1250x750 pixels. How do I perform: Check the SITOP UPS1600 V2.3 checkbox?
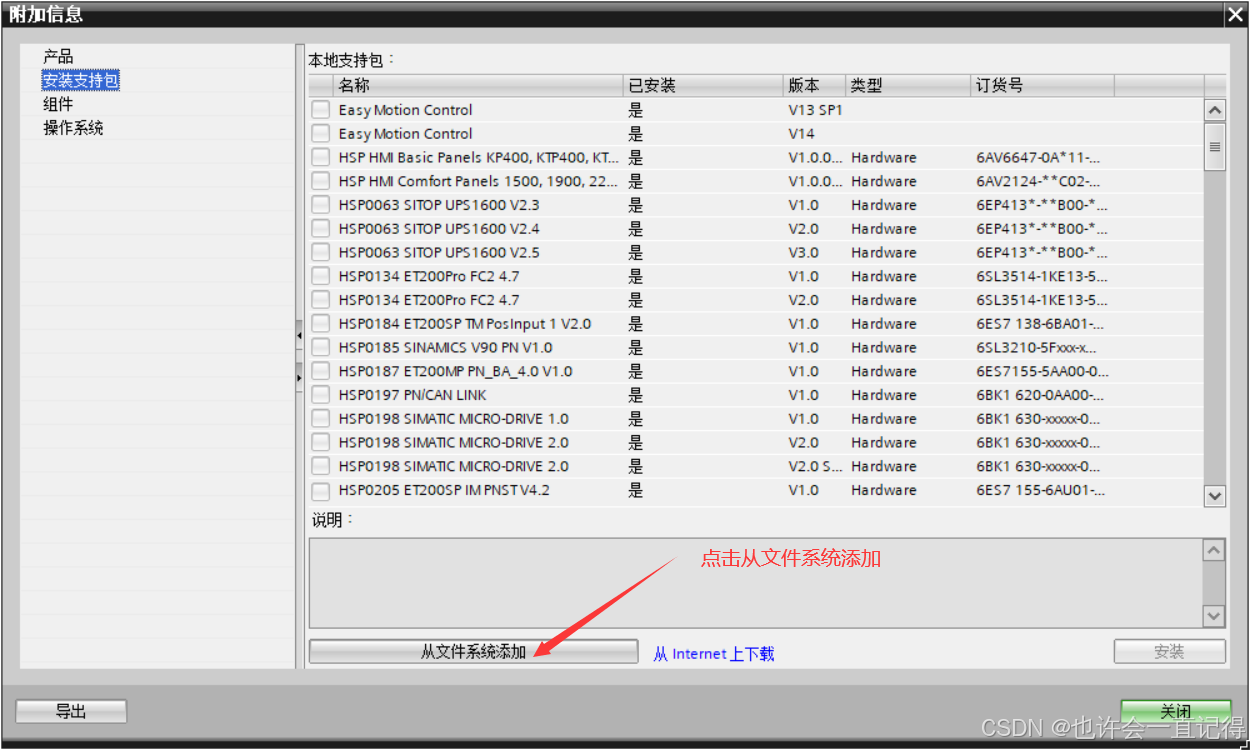coord(320,205)
